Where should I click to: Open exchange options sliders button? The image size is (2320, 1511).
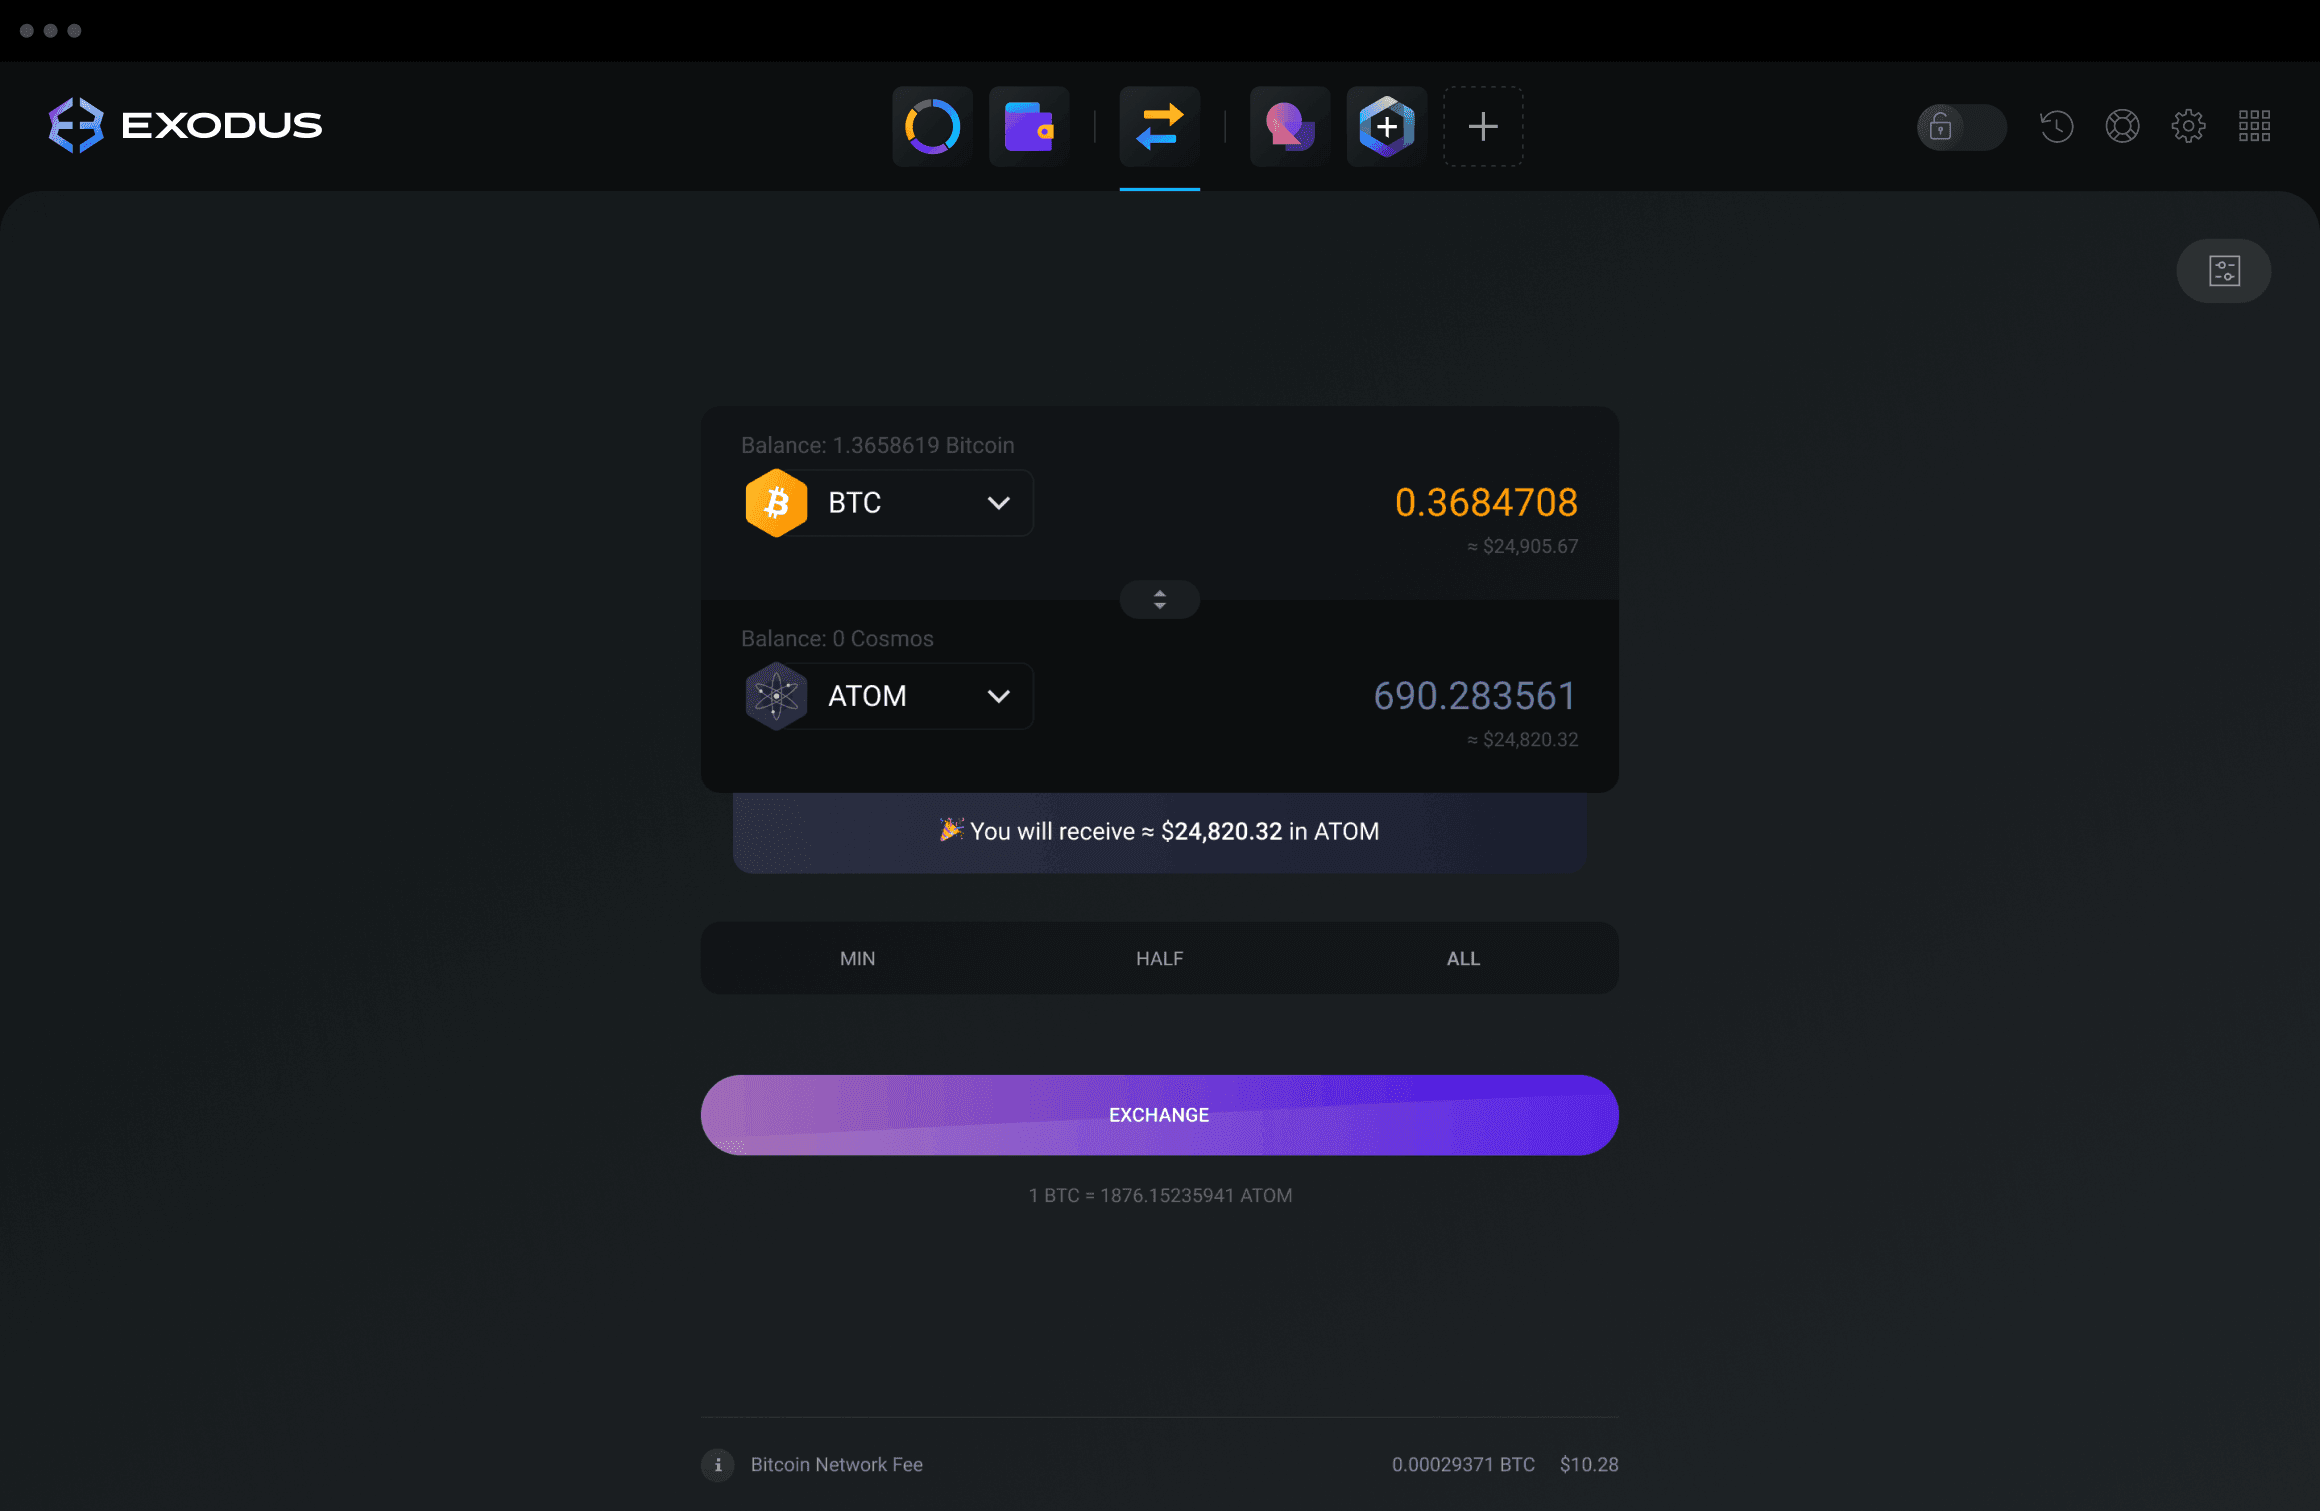[x=2224, y=271]
